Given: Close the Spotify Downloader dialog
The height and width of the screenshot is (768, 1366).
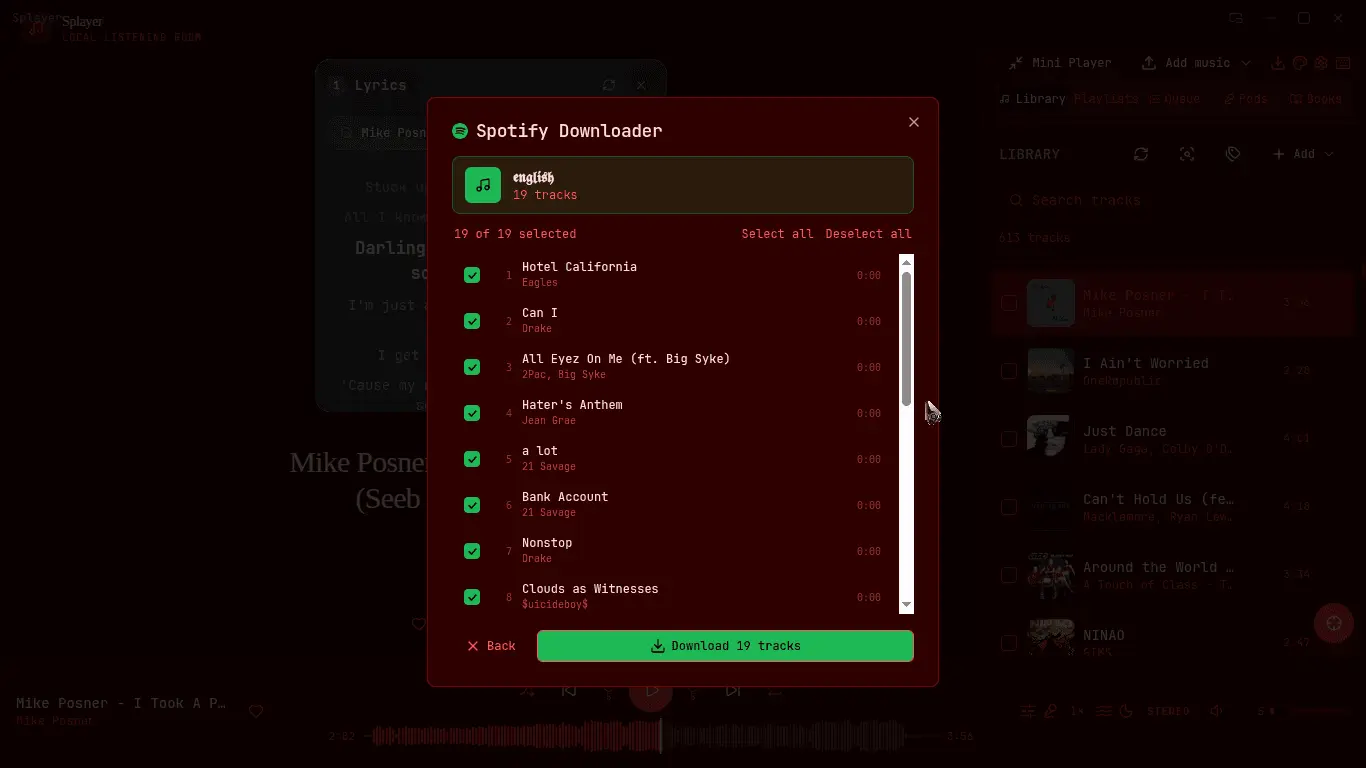Looking at the screenshot, I should pos(913,122).
